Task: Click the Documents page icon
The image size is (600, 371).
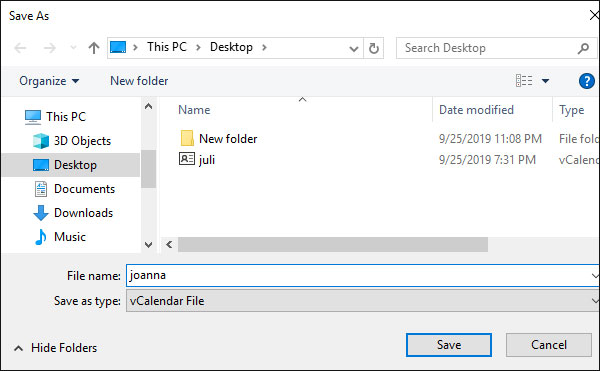Action: (41, 189)
